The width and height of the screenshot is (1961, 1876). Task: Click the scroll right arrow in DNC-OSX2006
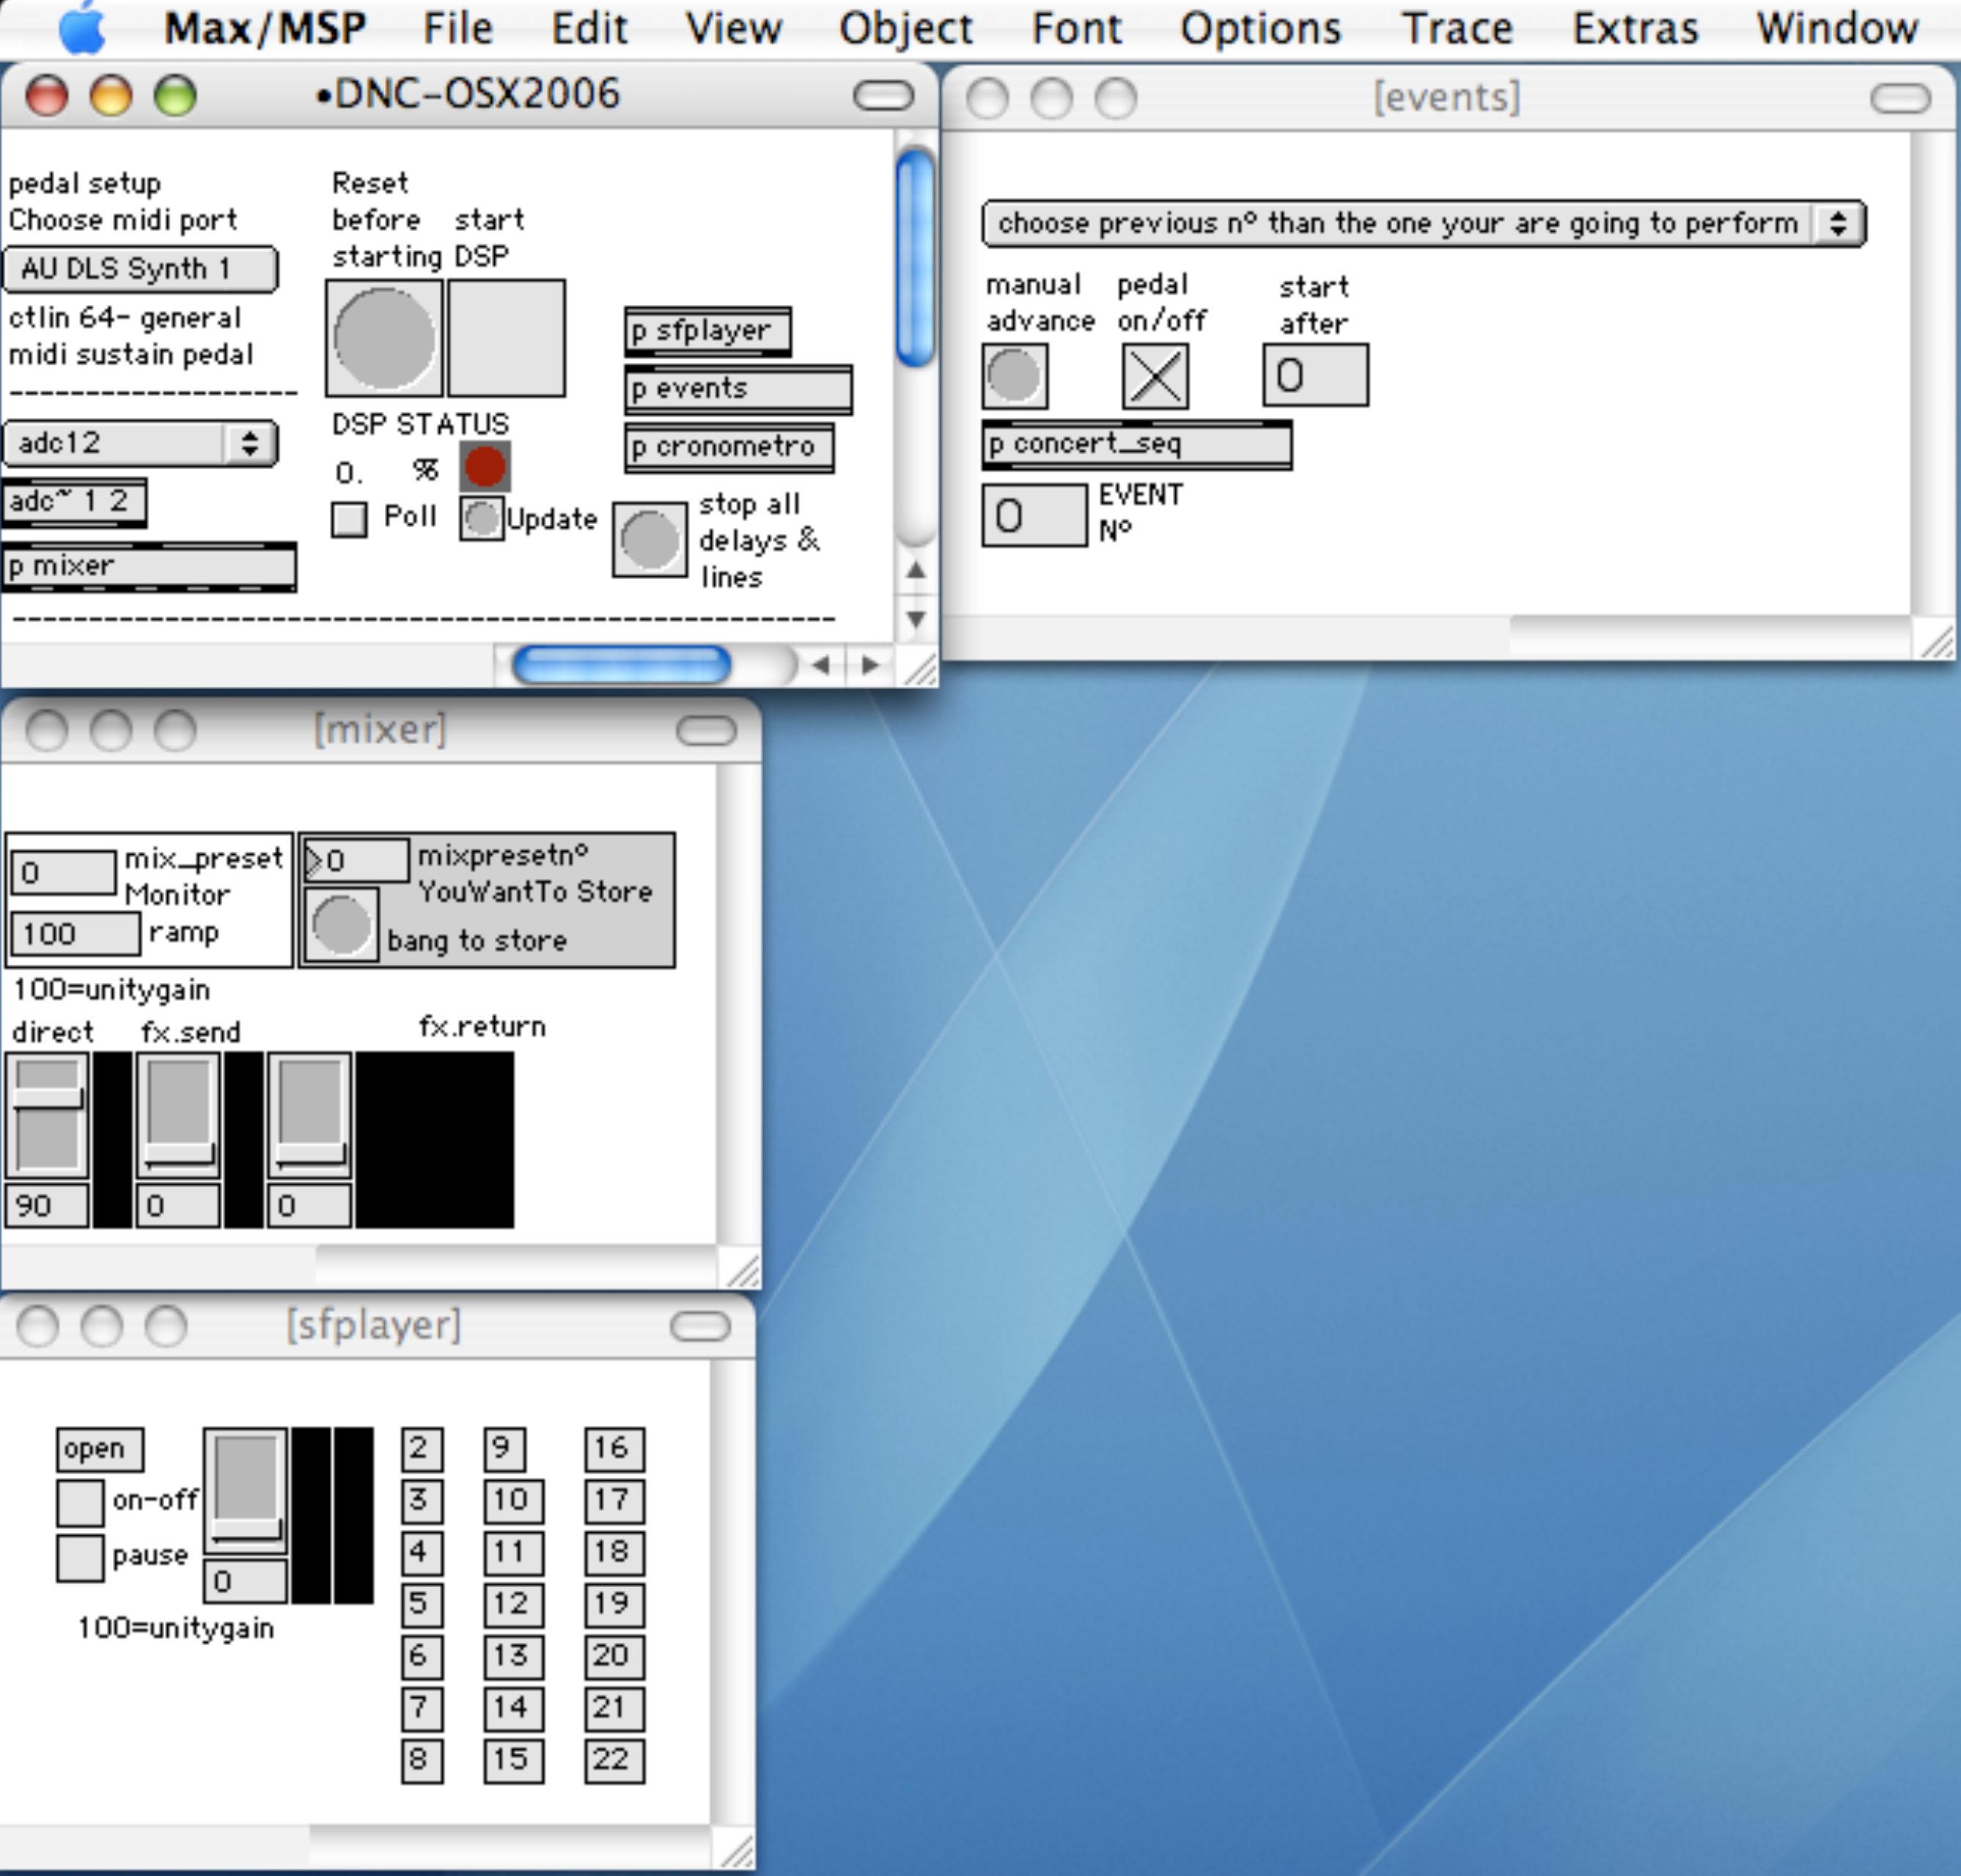tap(870, 665)
